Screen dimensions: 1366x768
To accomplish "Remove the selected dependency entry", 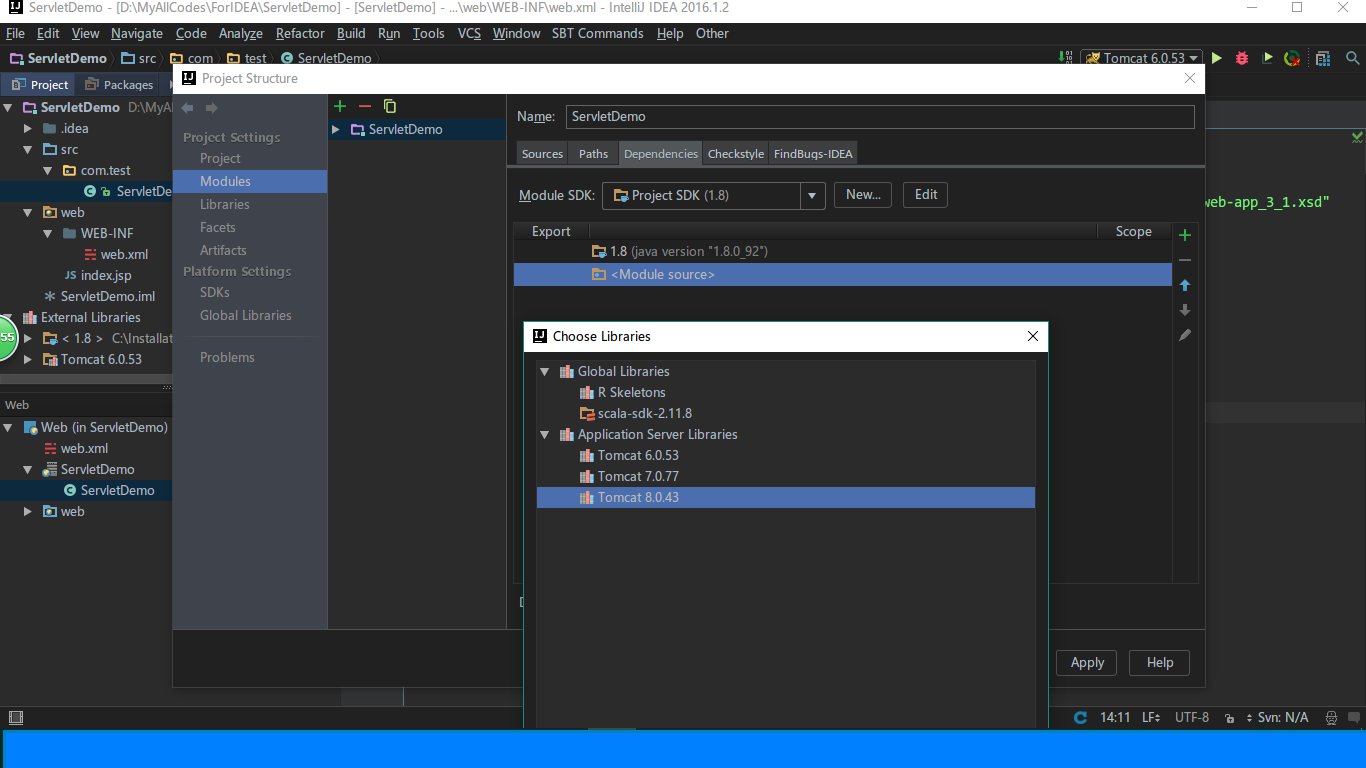I will click(x=1185, y=260).
